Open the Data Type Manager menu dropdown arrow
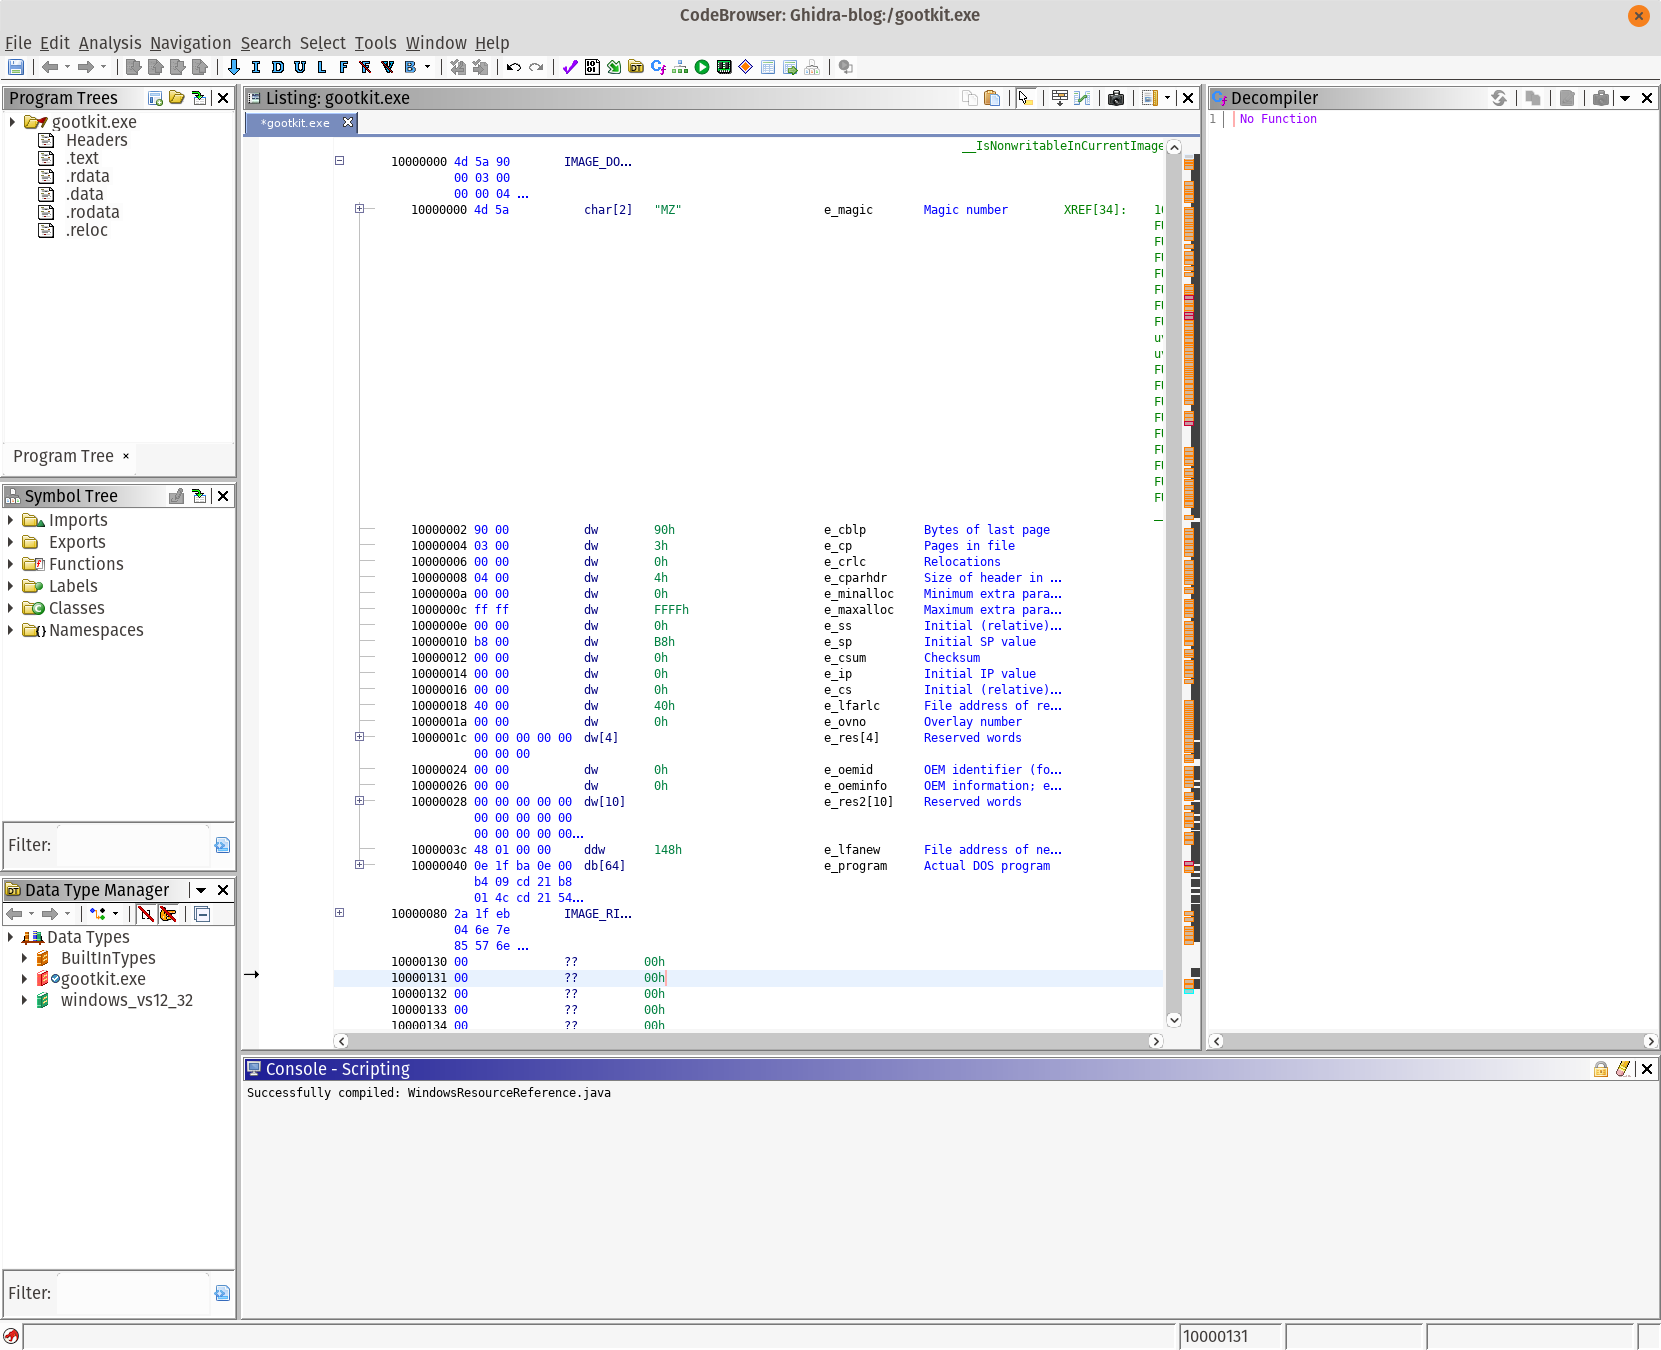 [x=201, y=890]
